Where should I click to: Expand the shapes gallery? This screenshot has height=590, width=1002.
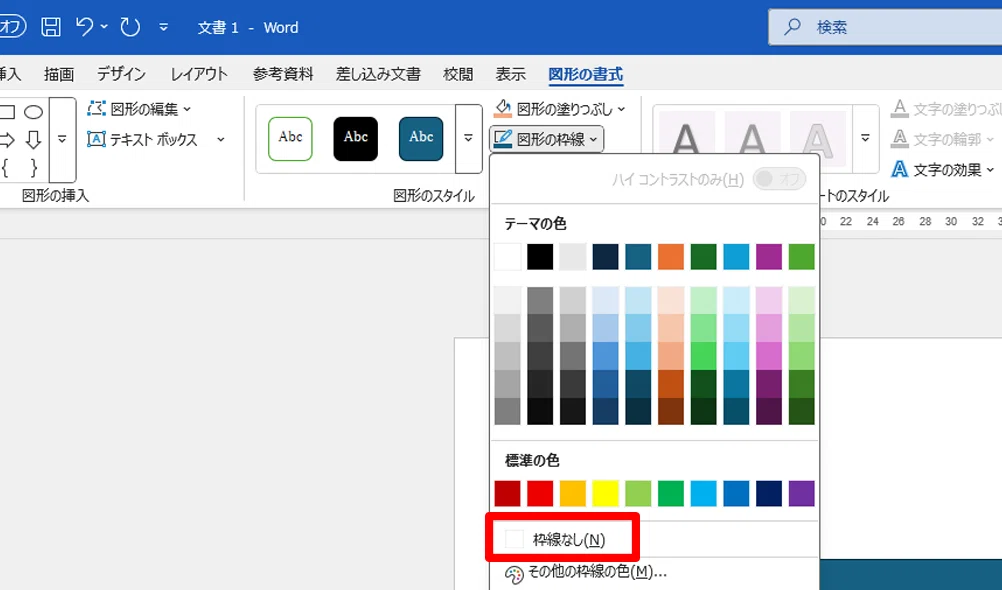click(62, 139)
